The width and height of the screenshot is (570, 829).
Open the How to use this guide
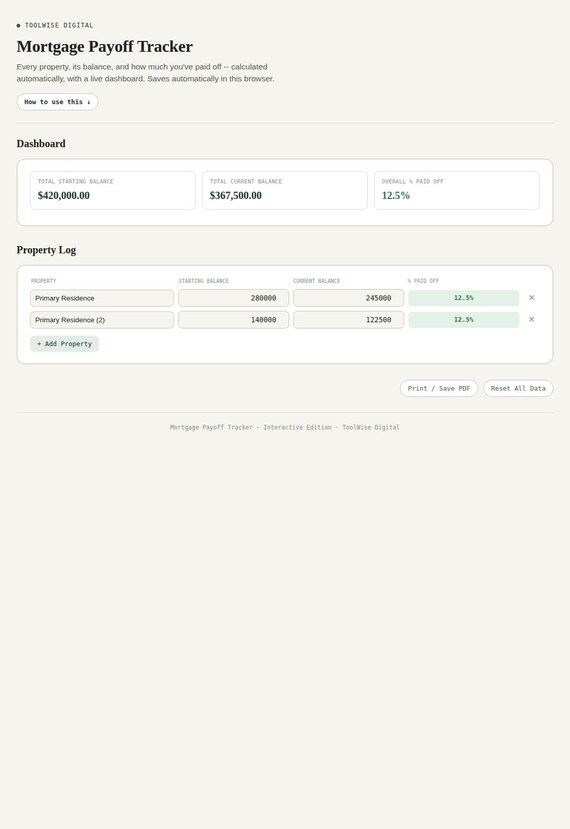click(57, 102)
